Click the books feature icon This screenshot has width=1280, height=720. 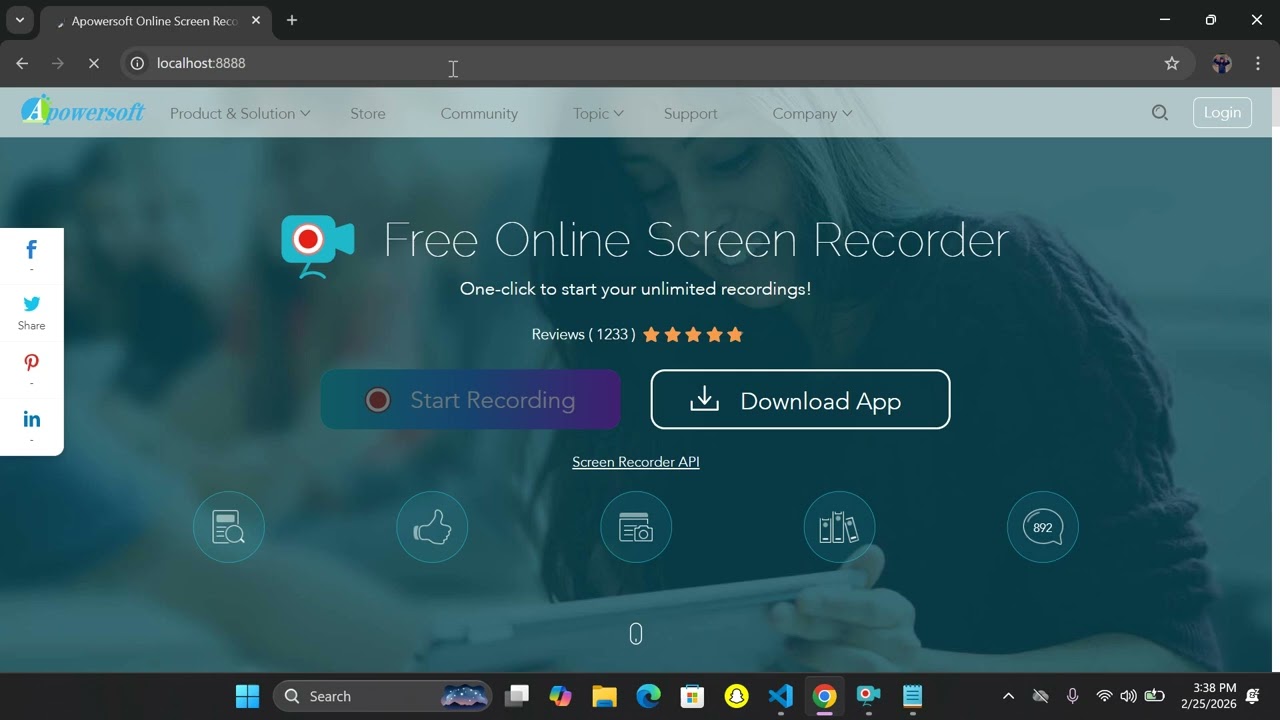pyautogui.click(x=839, y=527)
